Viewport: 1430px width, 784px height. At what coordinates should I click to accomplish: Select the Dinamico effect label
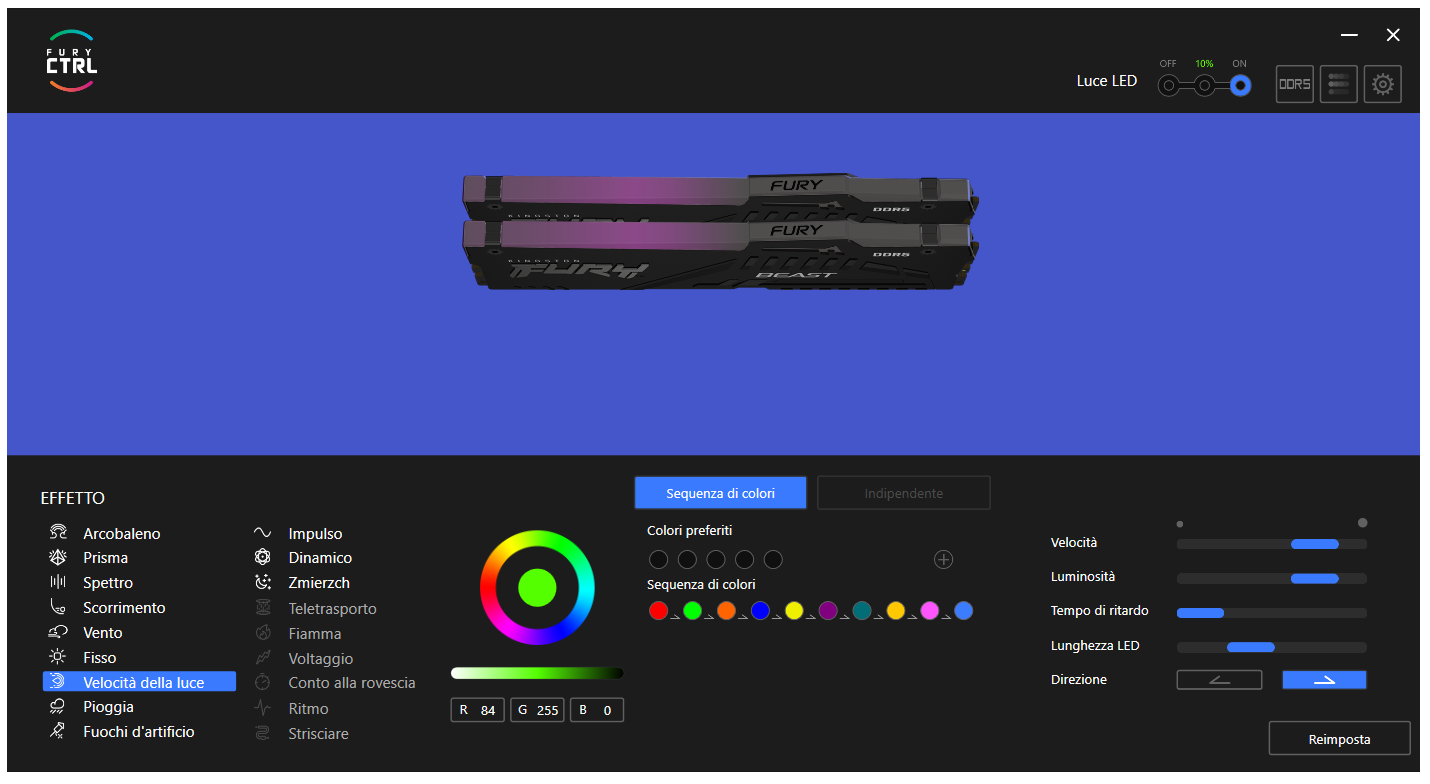point(320,558)
